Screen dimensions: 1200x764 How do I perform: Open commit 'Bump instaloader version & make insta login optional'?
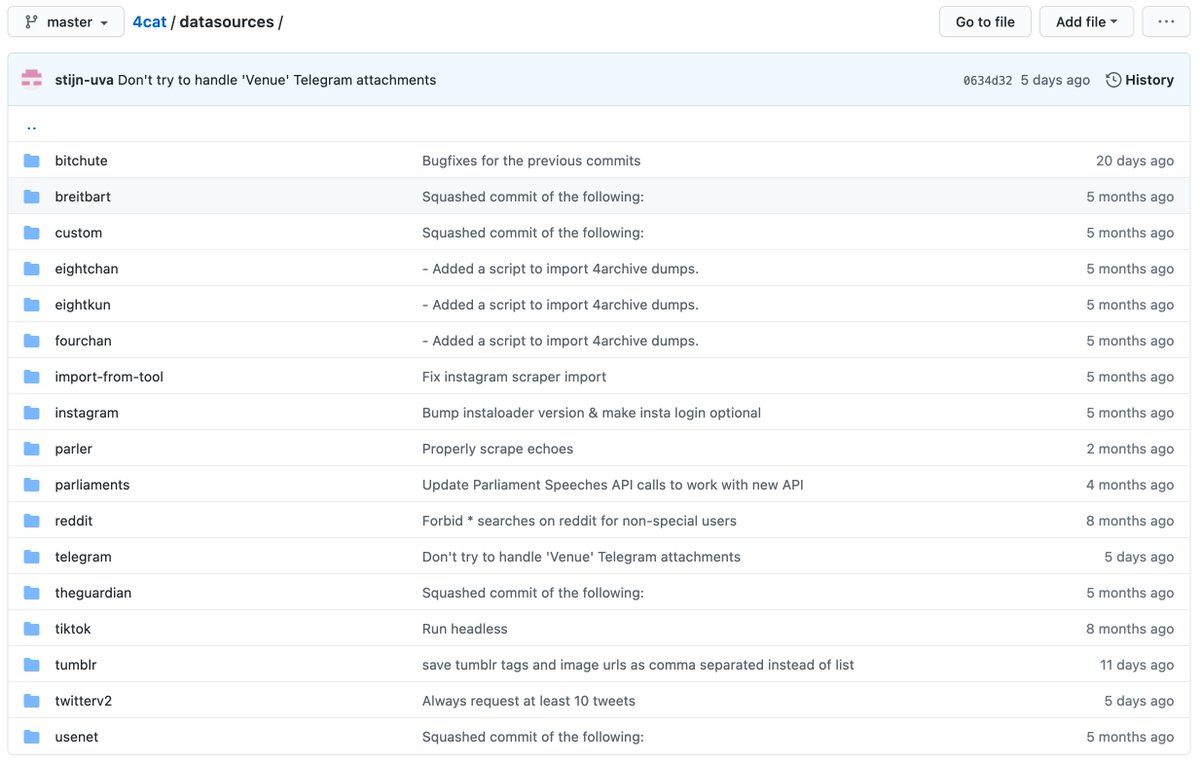click(x=591, y=413)
